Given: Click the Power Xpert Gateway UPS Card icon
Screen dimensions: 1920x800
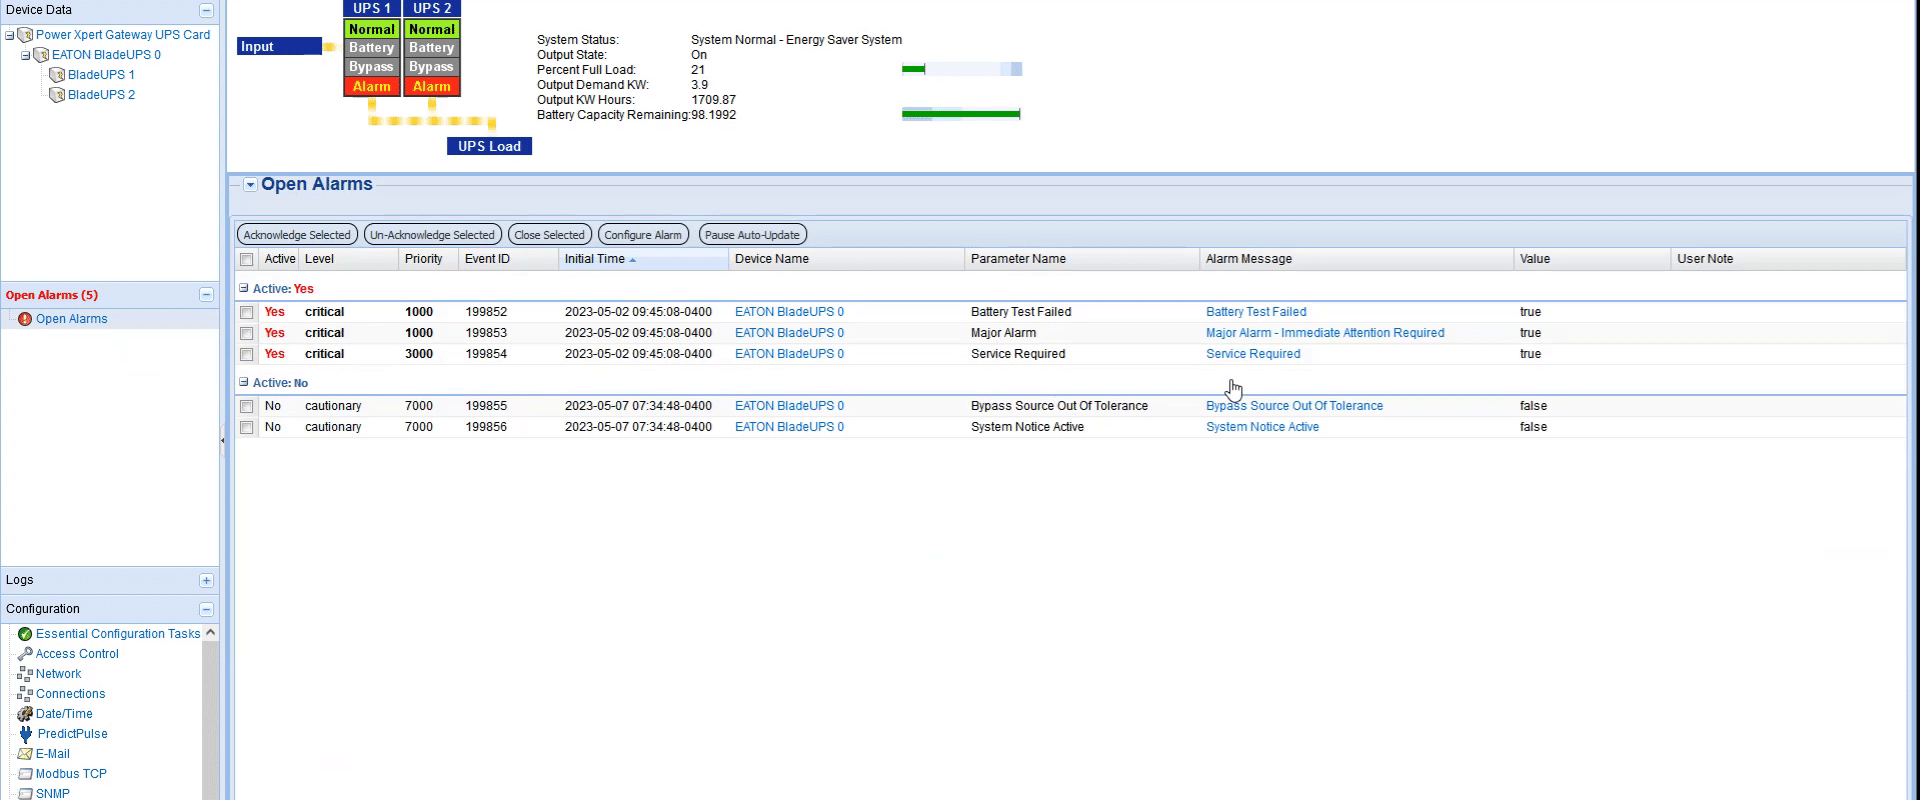Looking at the screenshot, I should click(25, 35).
